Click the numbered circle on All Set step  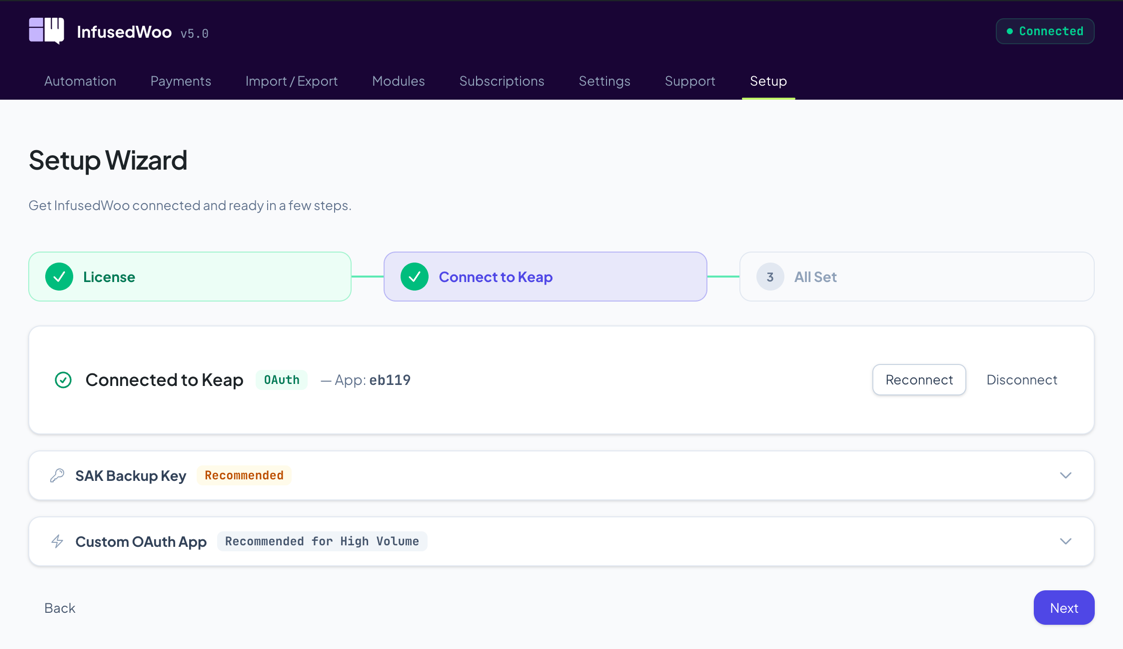[769, 276]
